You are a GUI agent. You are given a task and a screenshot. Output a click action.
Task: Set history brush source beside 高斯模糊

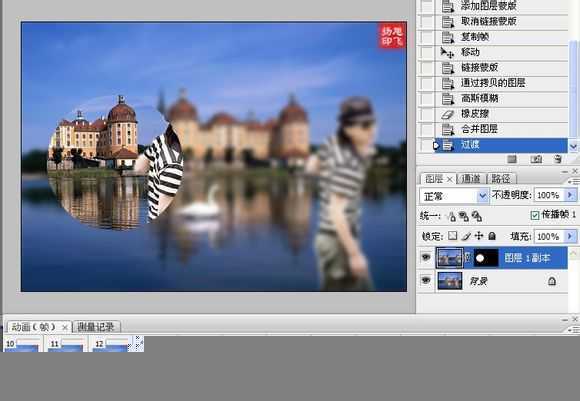tap(427, 99)
